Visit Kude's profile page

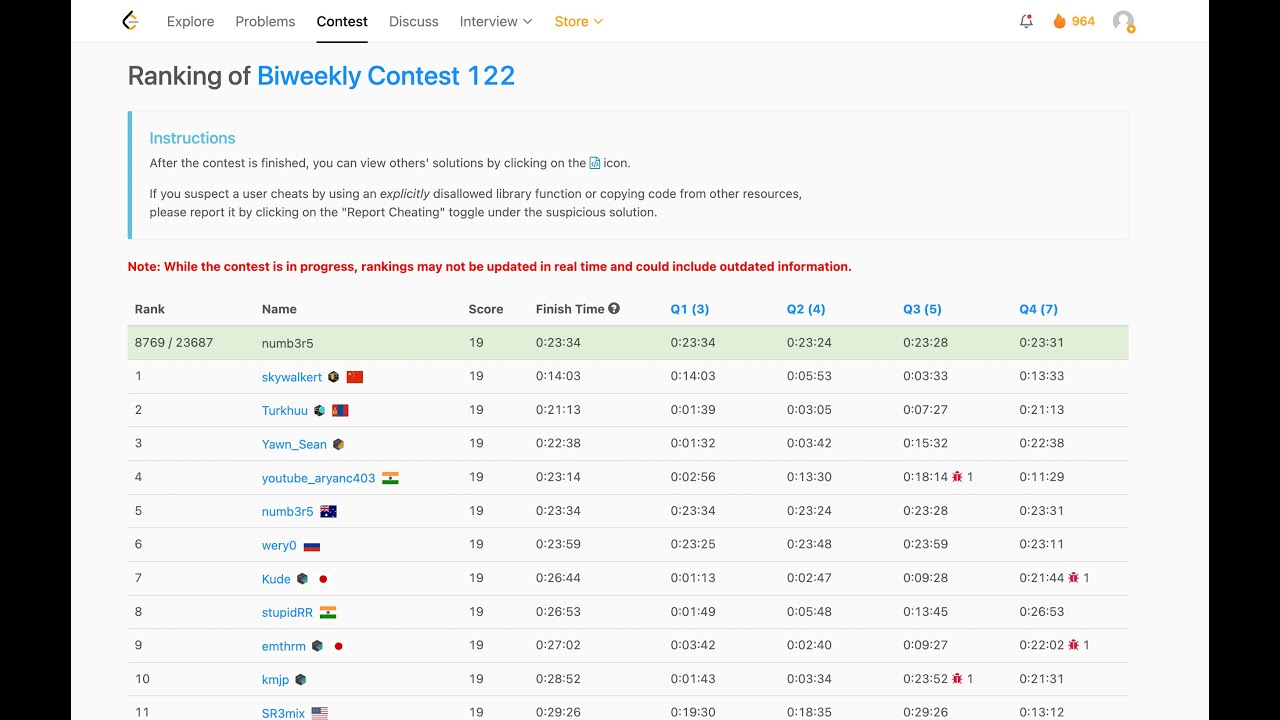[276, 579]
